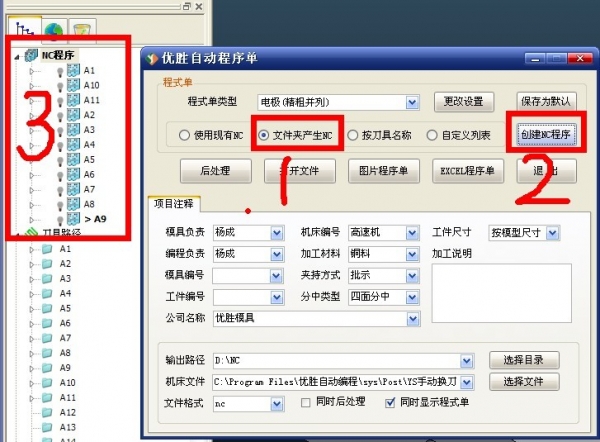Open 机床编号 dropdown
Image resolution: width=600 pixels, height=442 pixels.
click(x=412, y=233)
